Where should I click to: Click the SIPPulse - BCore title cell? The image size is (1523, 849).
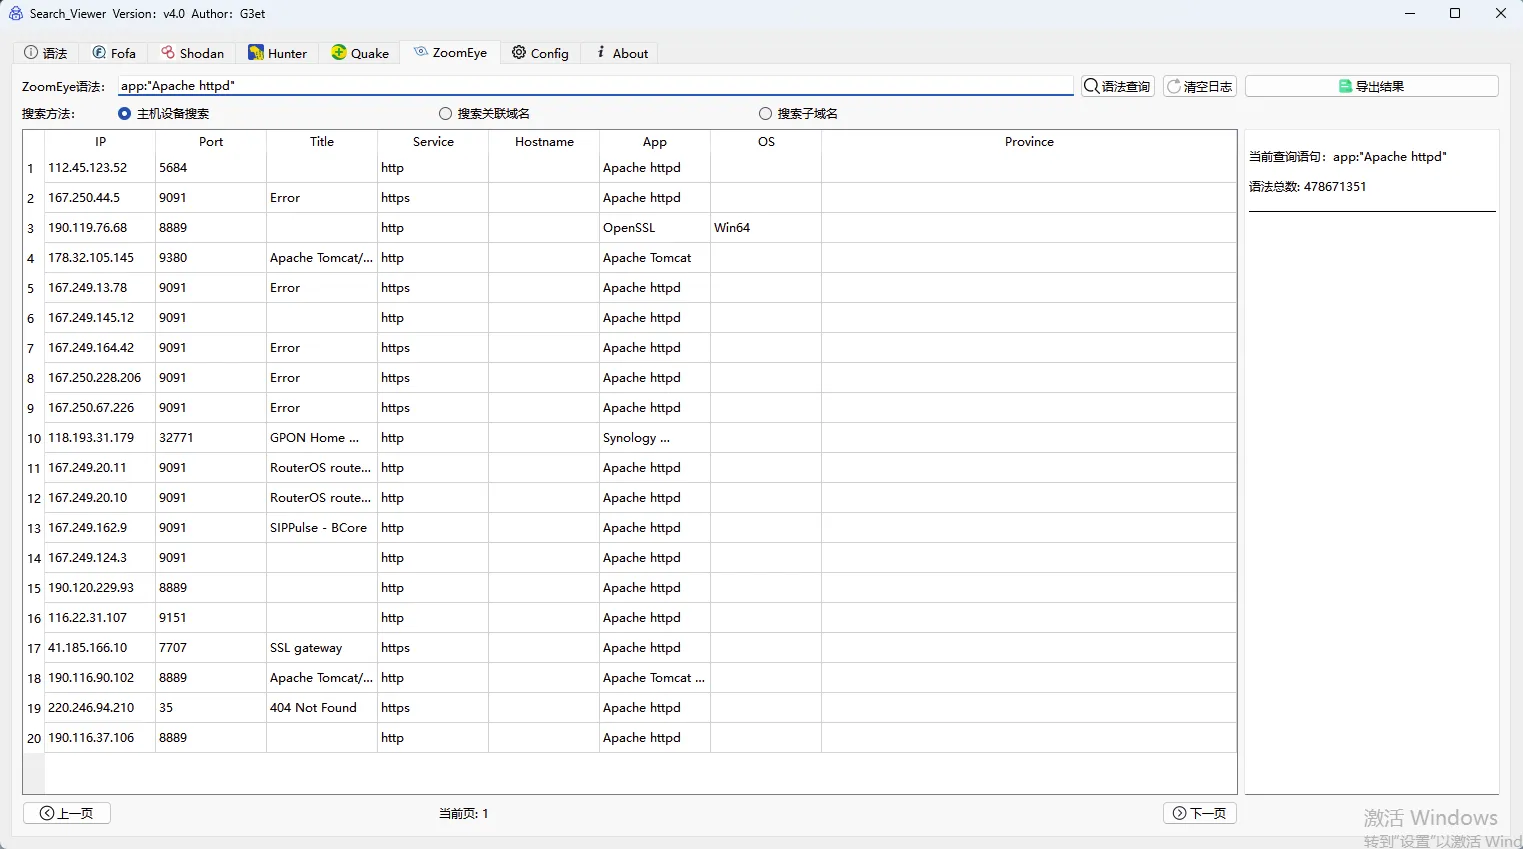point(322,528)
